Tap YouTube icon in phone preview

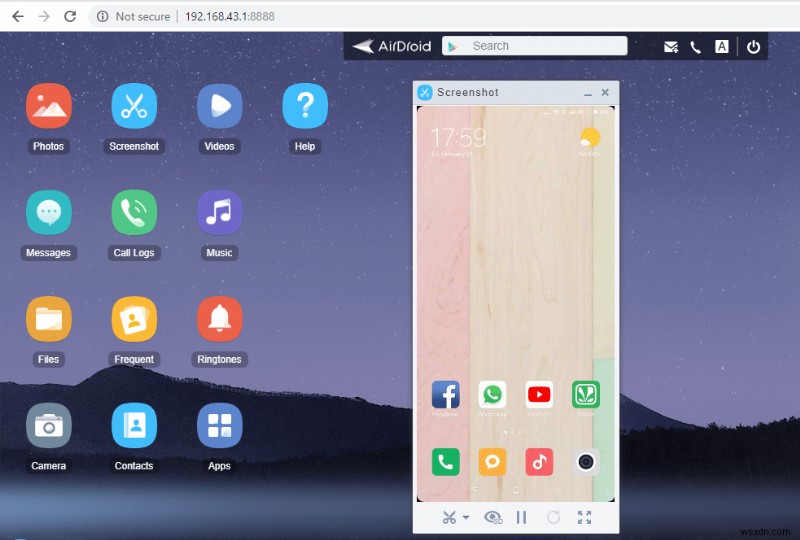[539, 395]
